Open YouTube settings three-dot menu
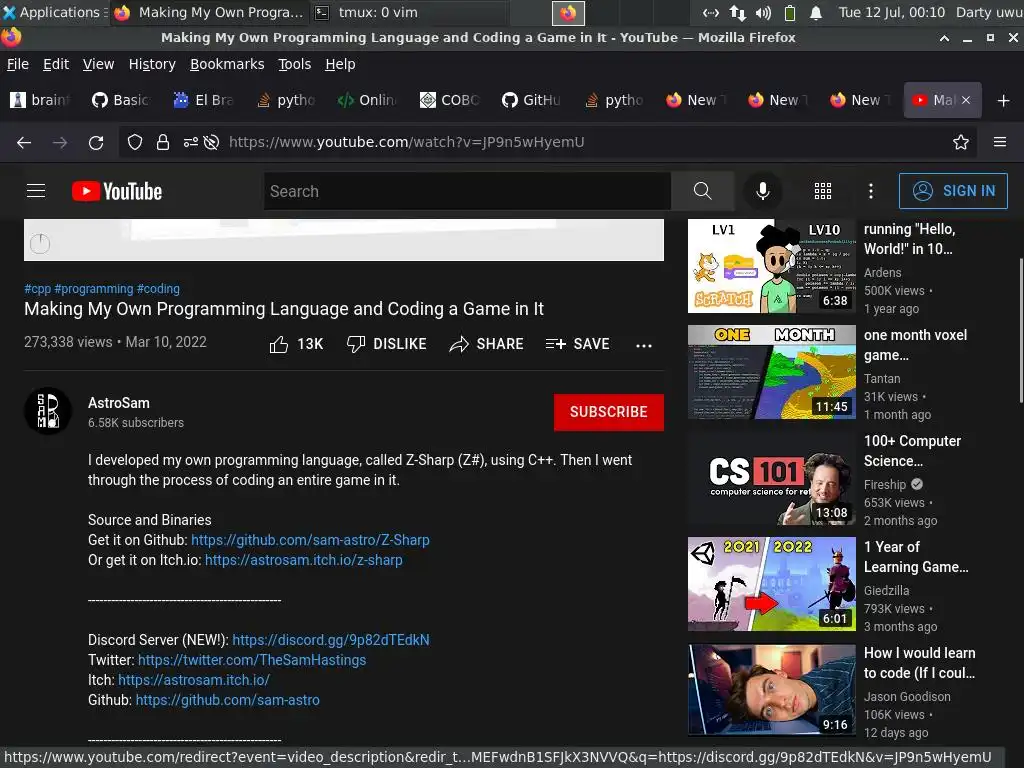 pos(871,191)
